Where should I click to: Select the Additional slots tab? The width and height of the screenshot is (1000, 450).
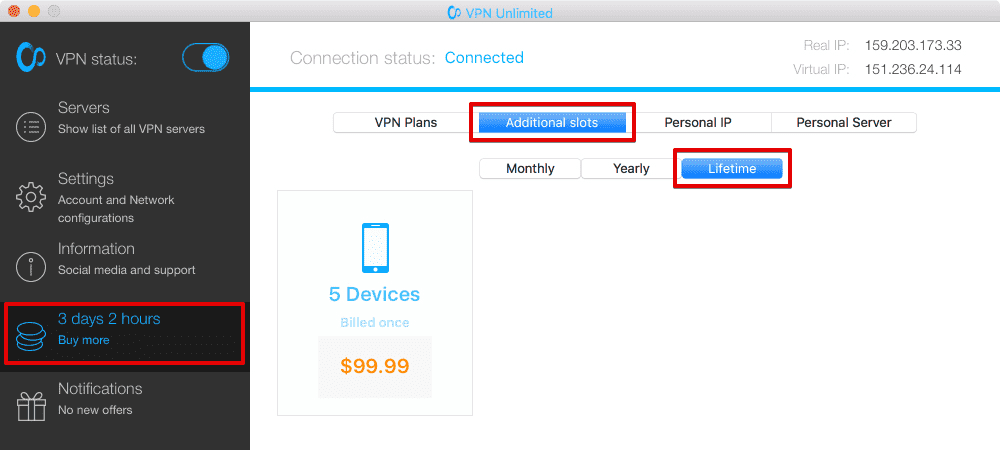(552, 123)
